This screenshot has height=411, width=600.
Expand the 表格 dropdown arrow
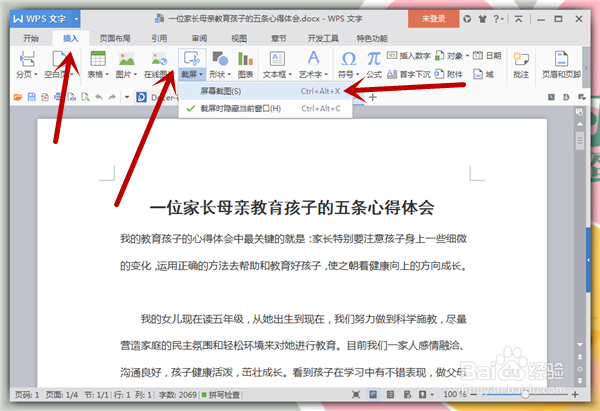108,74
